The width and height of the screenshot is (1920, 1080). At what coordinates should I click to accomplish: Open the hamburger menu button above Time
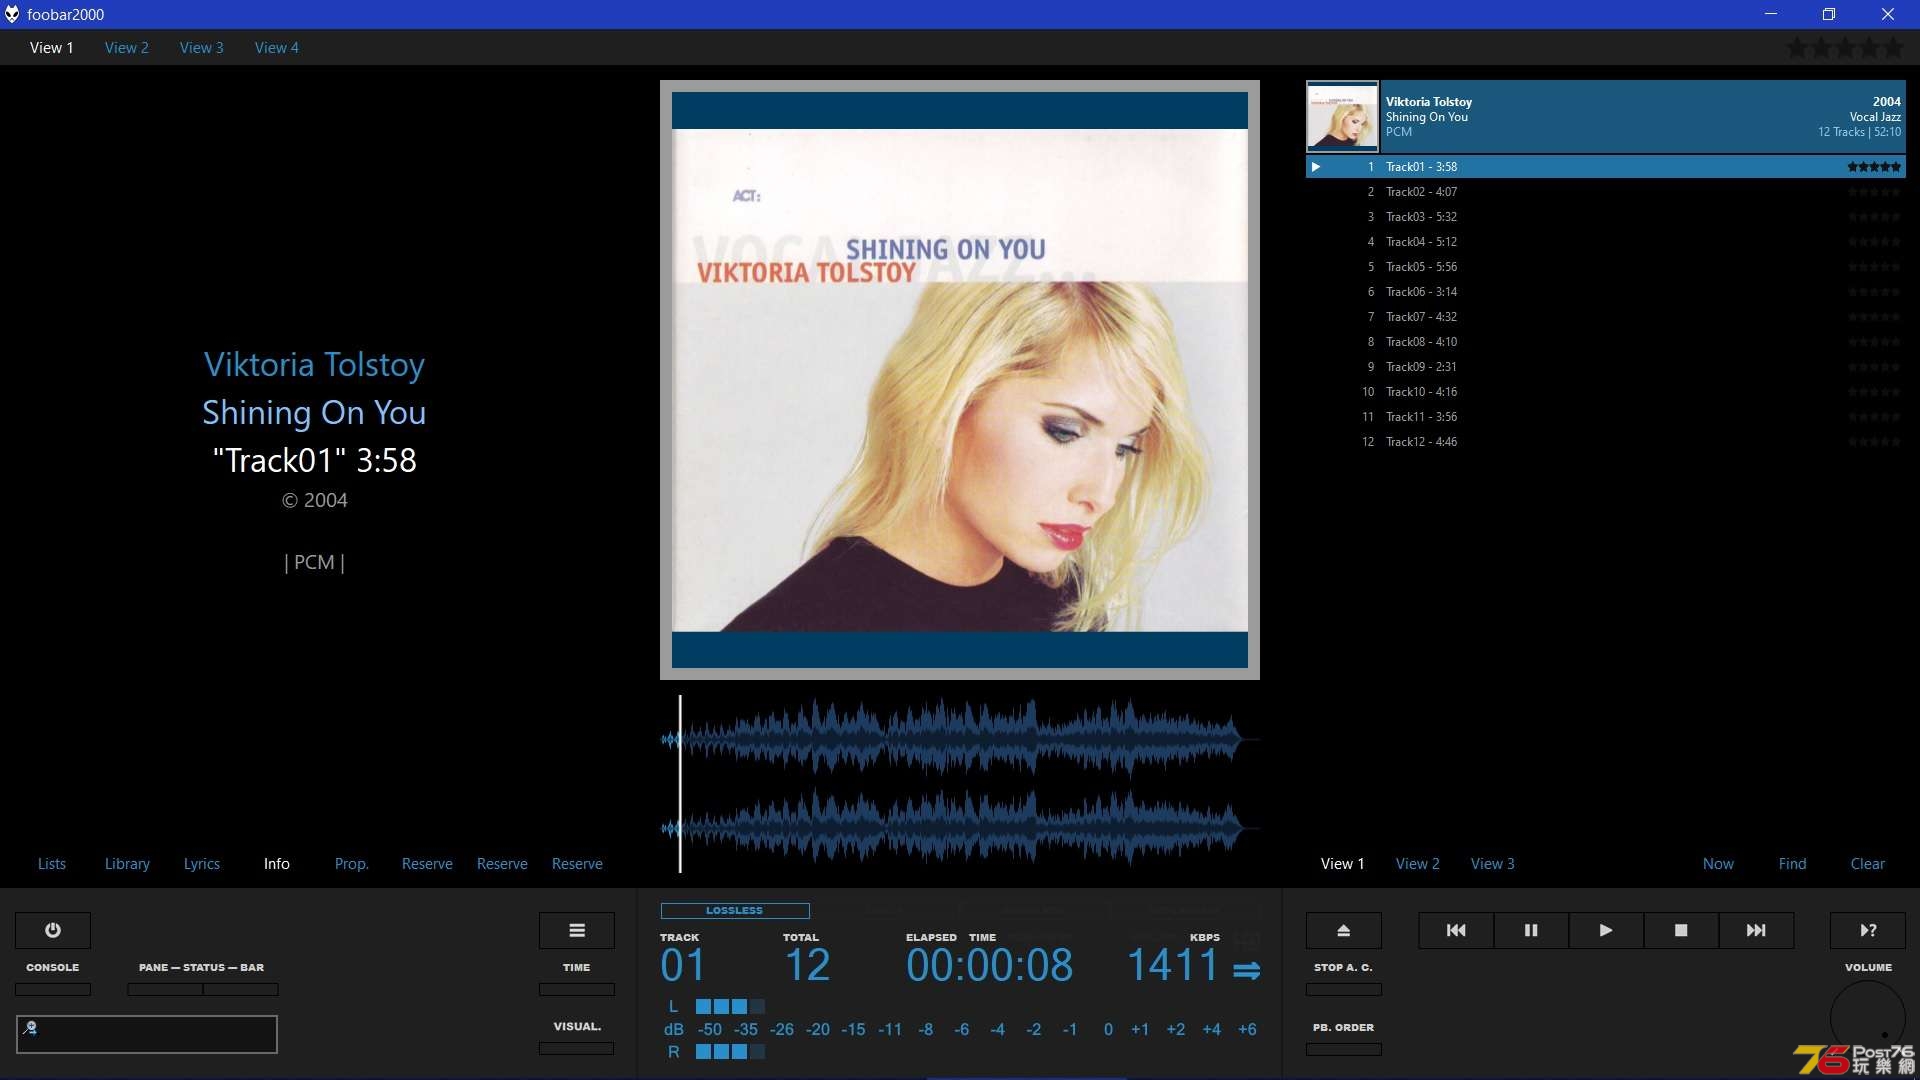click(x=577, y=930)
